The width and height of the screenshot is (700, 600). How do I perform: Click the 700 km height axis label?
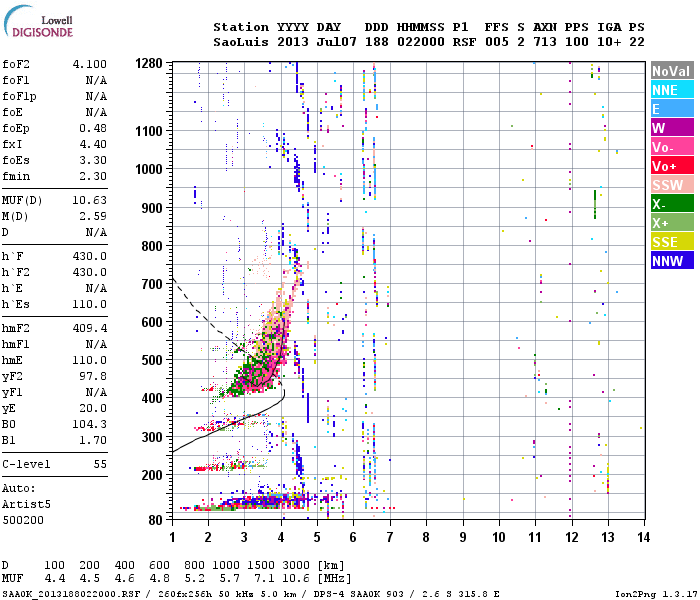[152, 284]
